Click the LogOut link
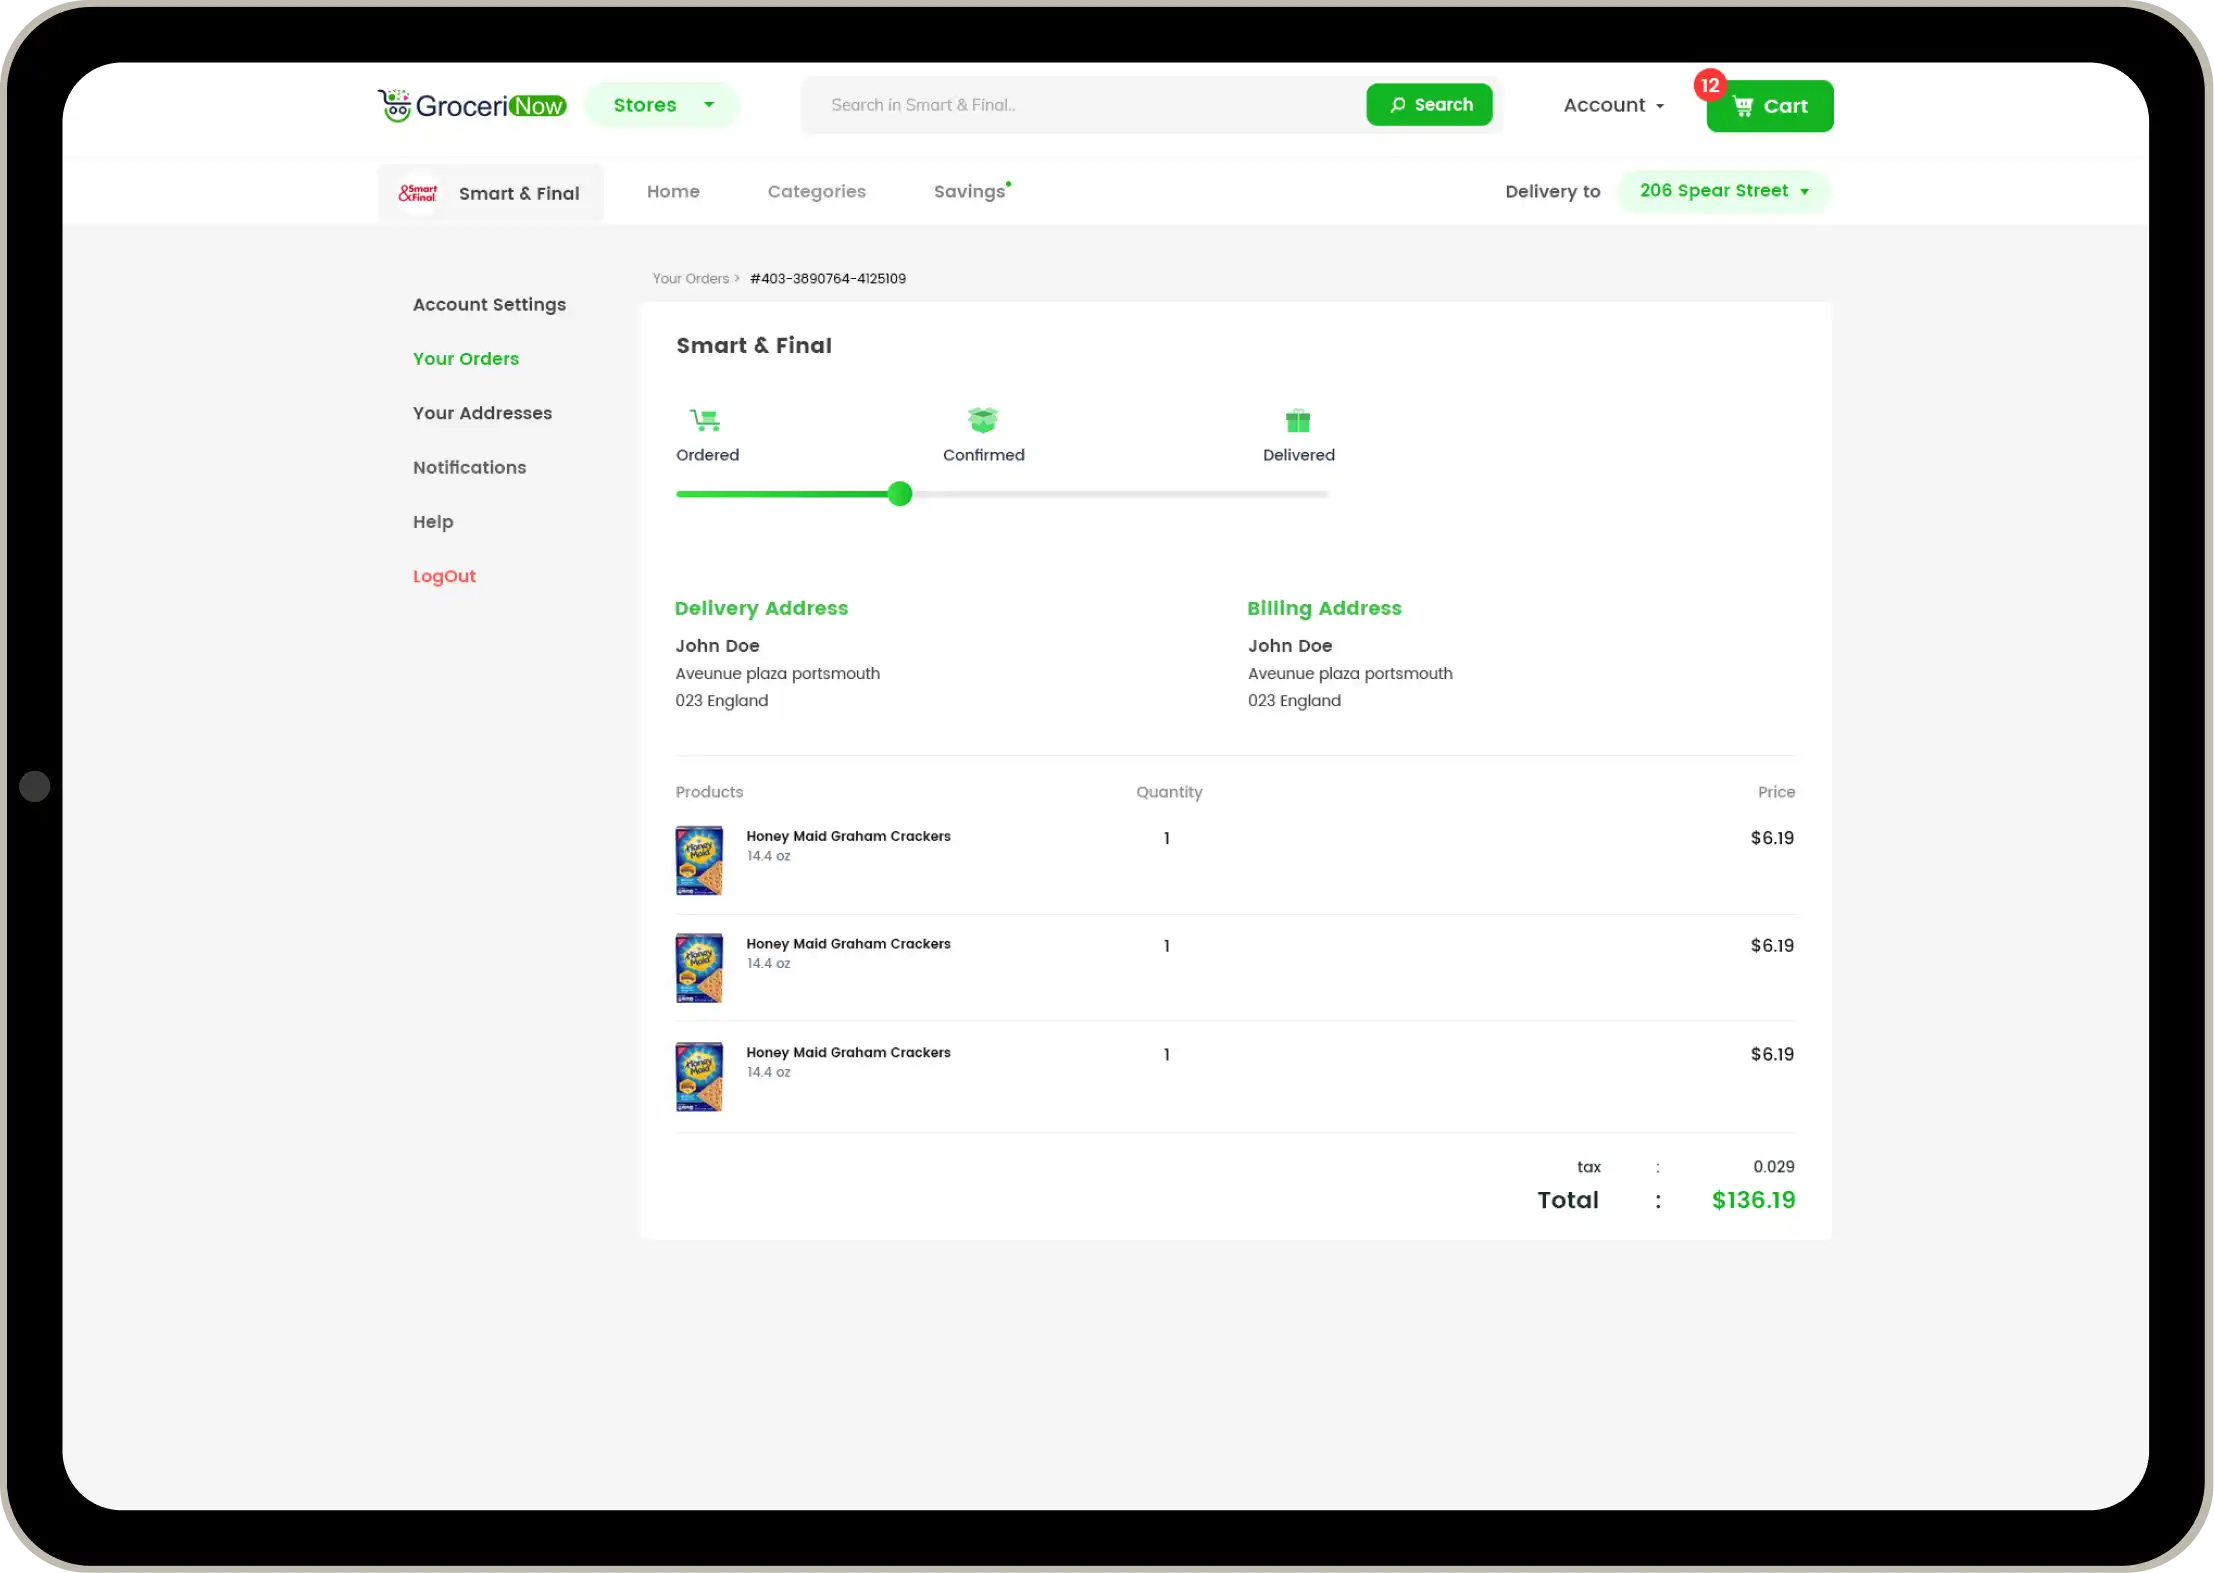 (x=444, y=576)
